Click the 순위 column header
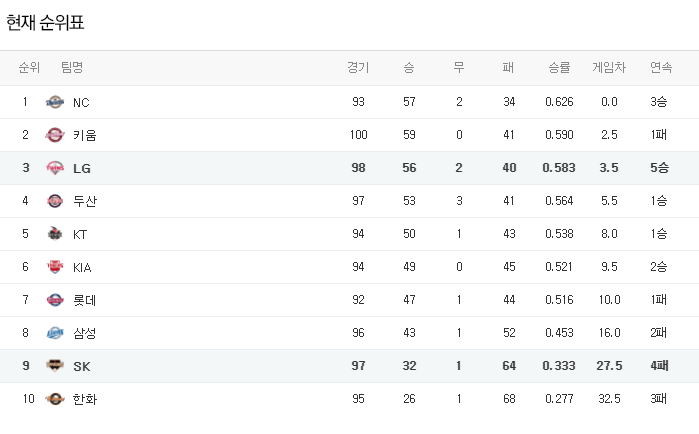 pyautogui.click(x=29, y=68)
